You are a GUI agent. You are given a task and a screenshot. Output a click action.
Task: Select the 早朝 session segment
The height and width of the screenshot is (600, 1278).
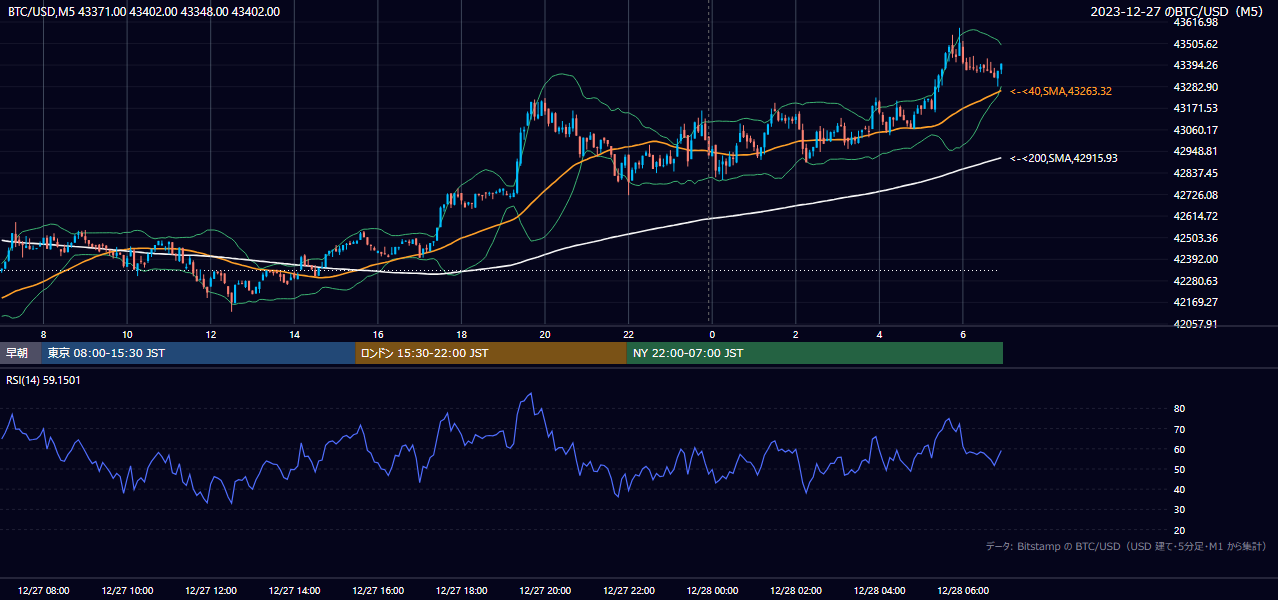(x=21, y=353)
